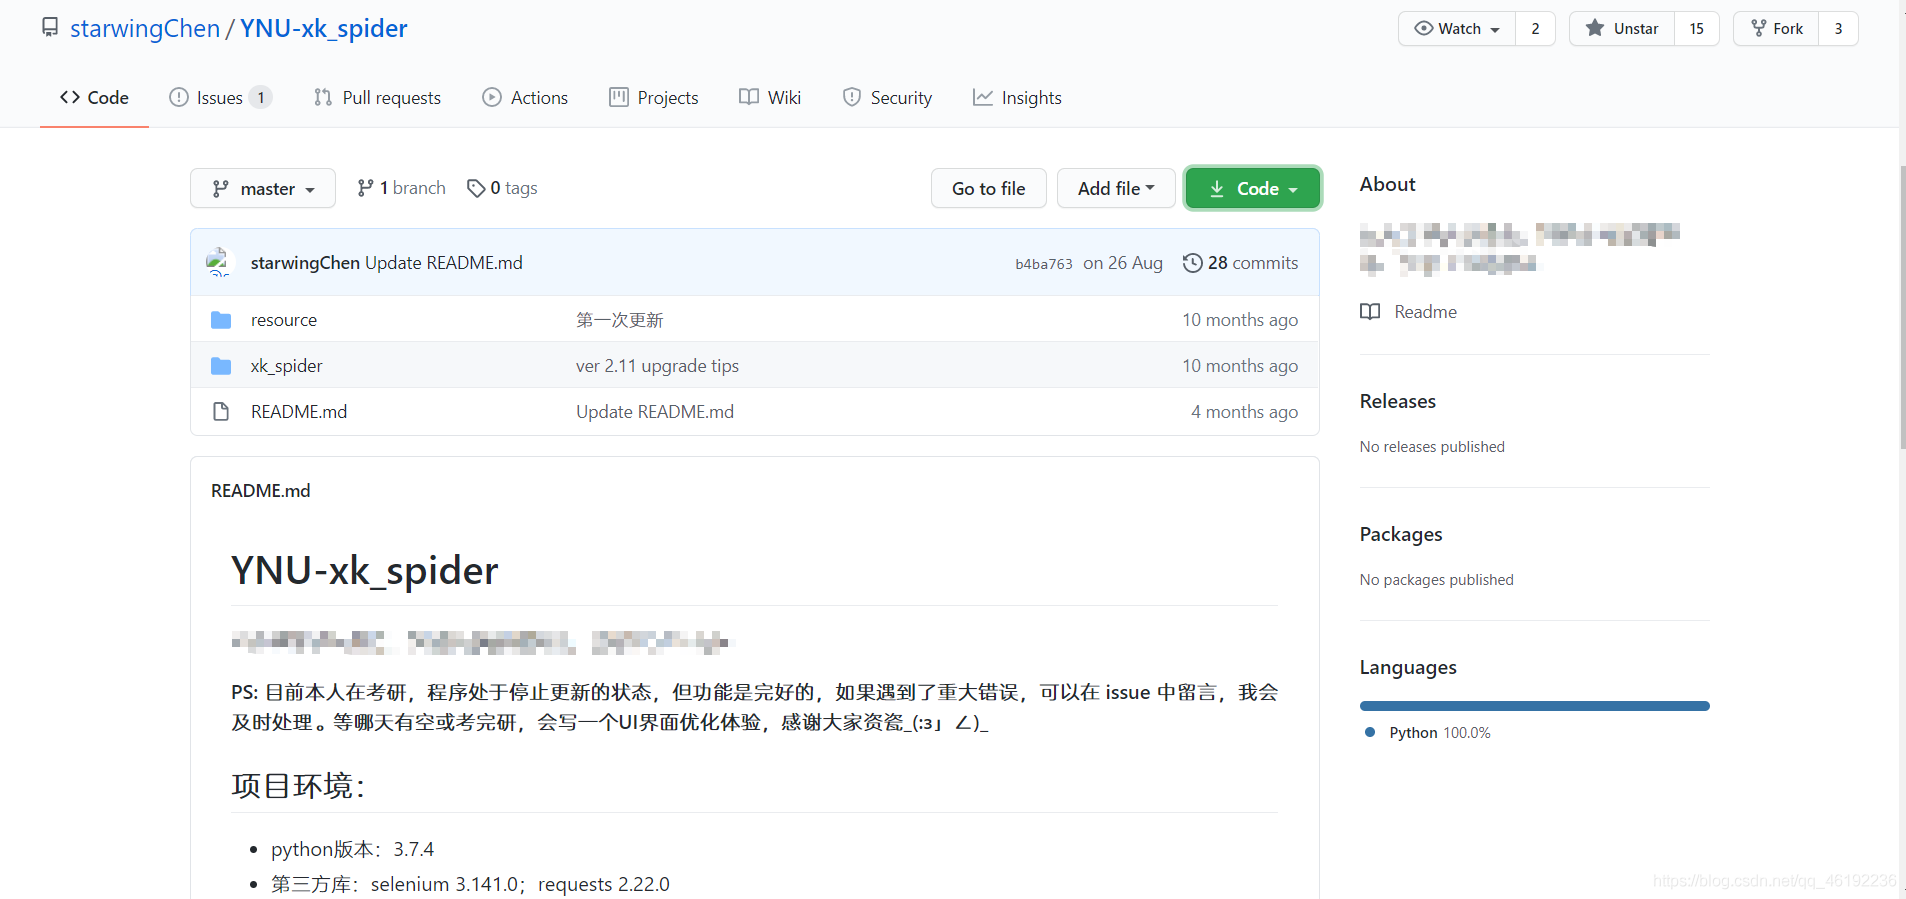1906x899 pixels.
Task: Click the Readme book icon in About
Action: (x=1370, y=312)
